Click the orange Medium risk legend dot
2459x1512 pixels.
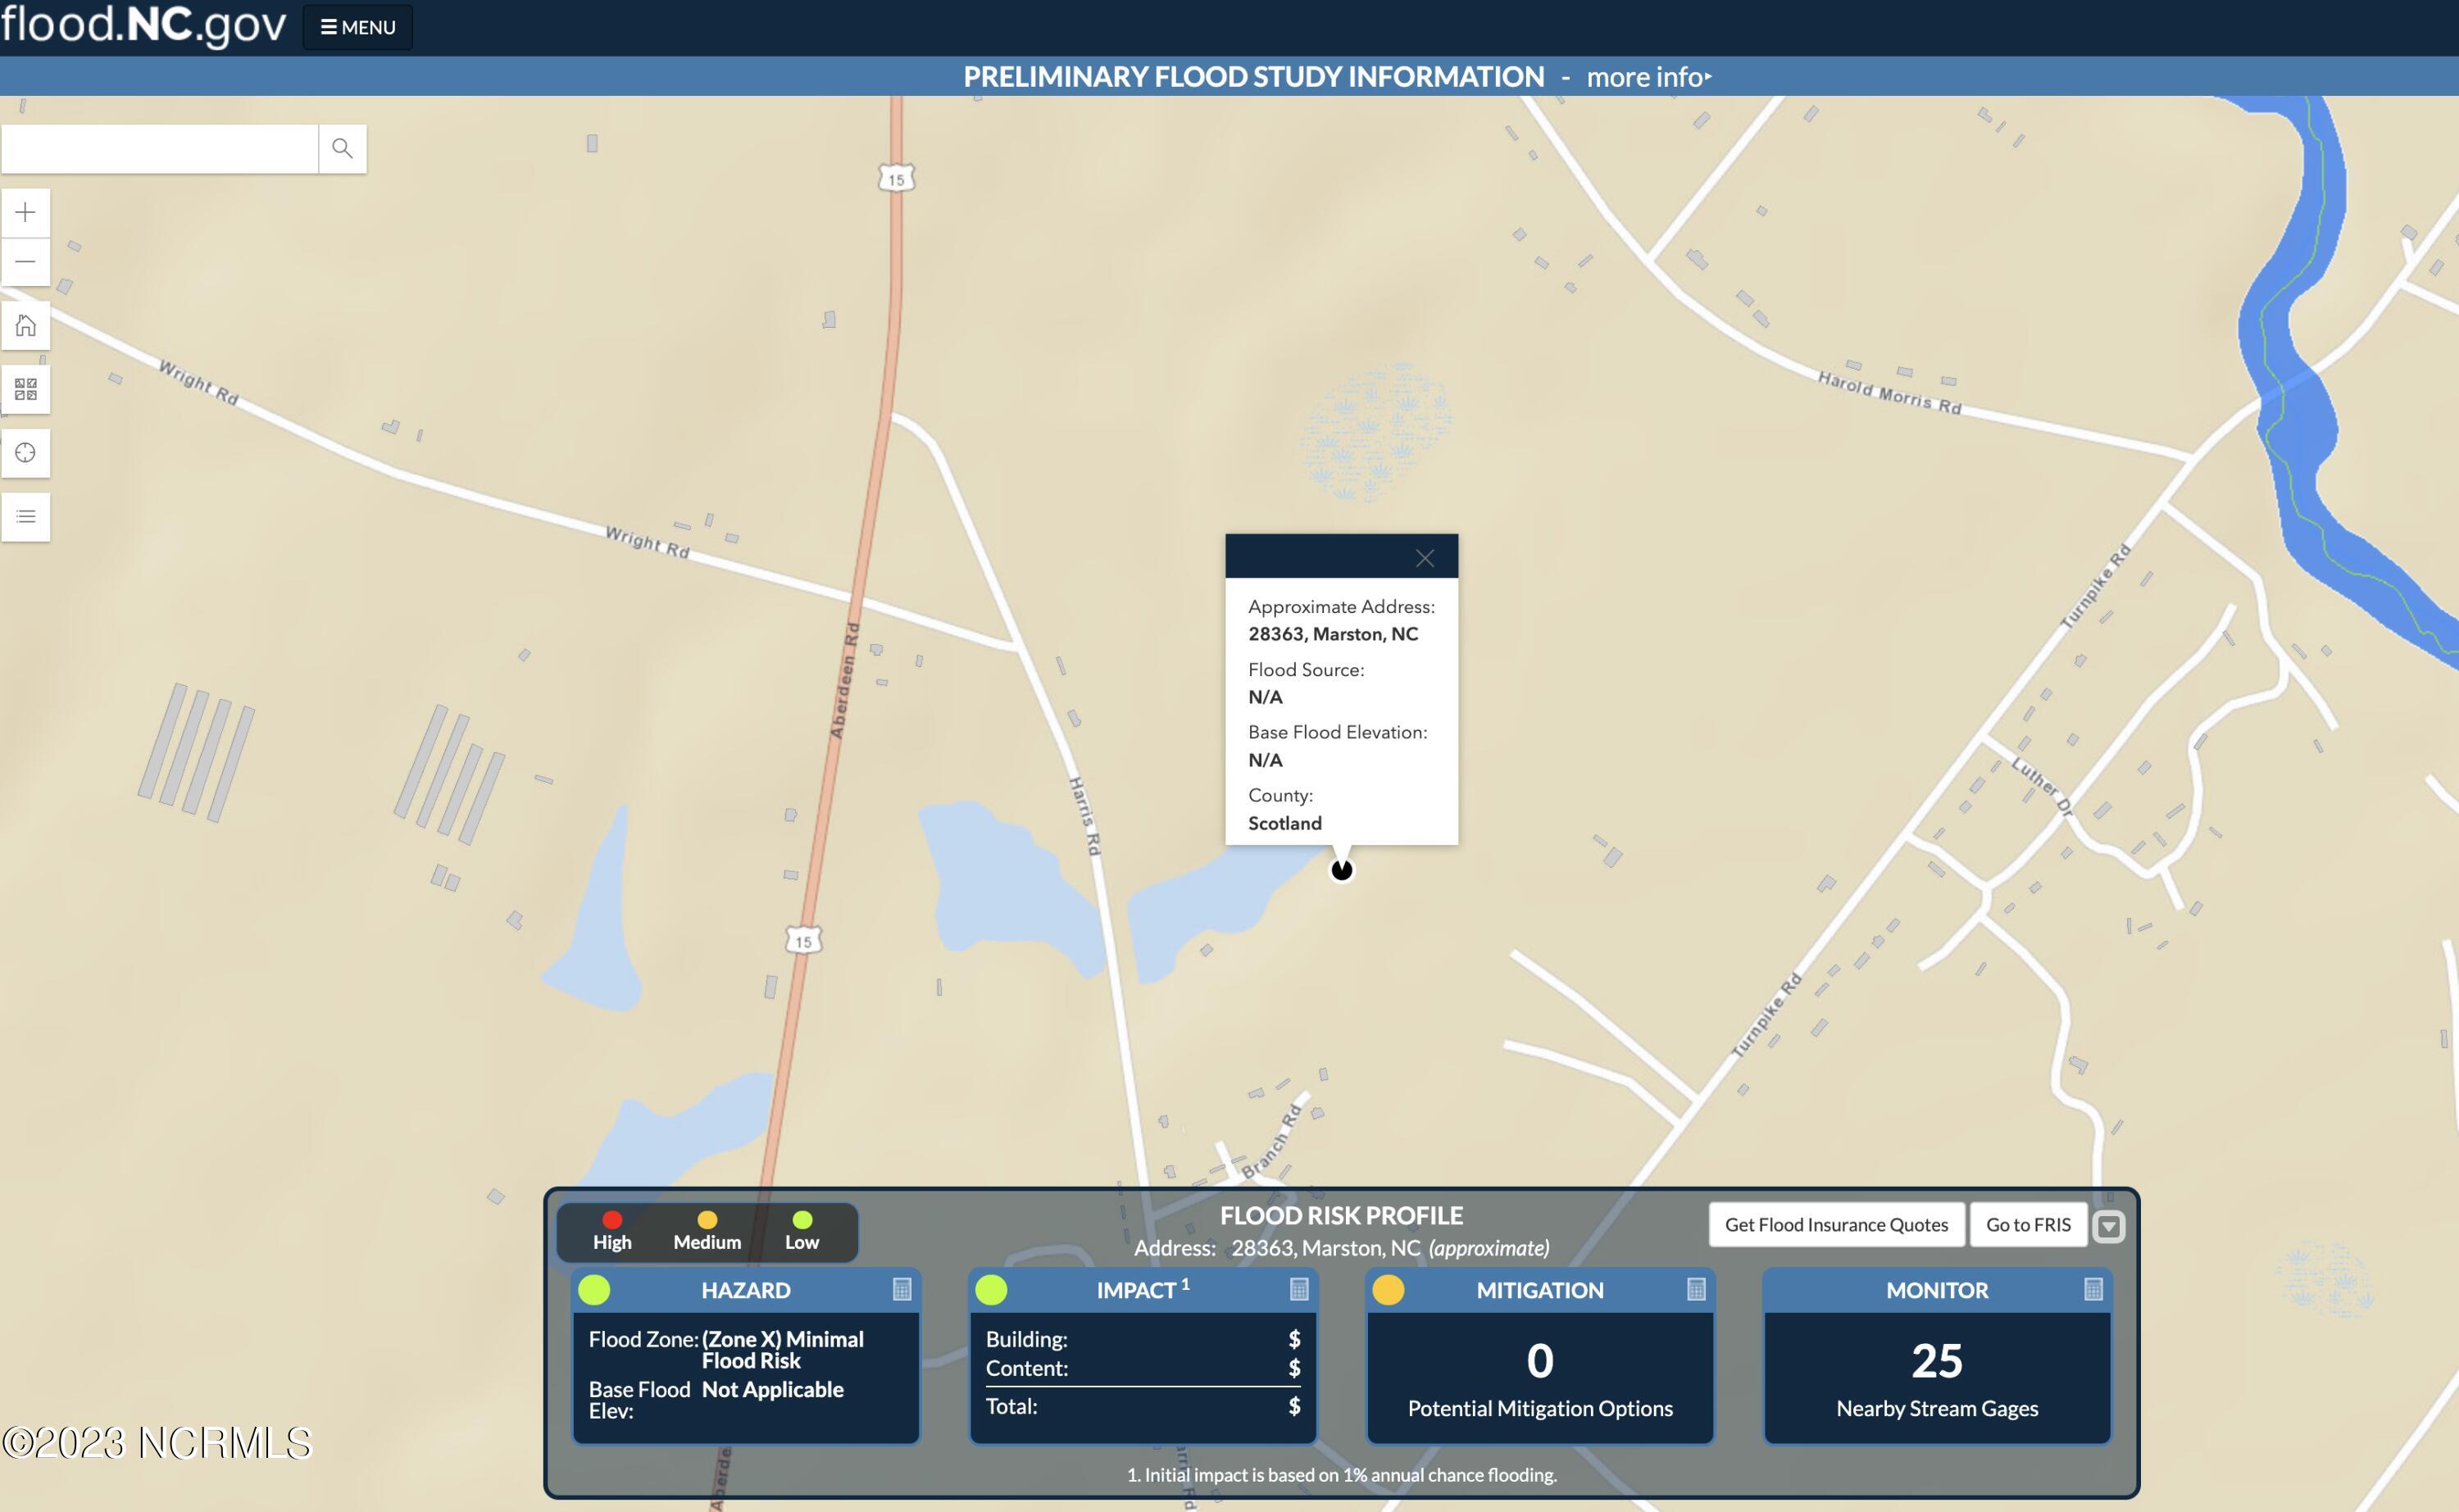[707, 1219]
